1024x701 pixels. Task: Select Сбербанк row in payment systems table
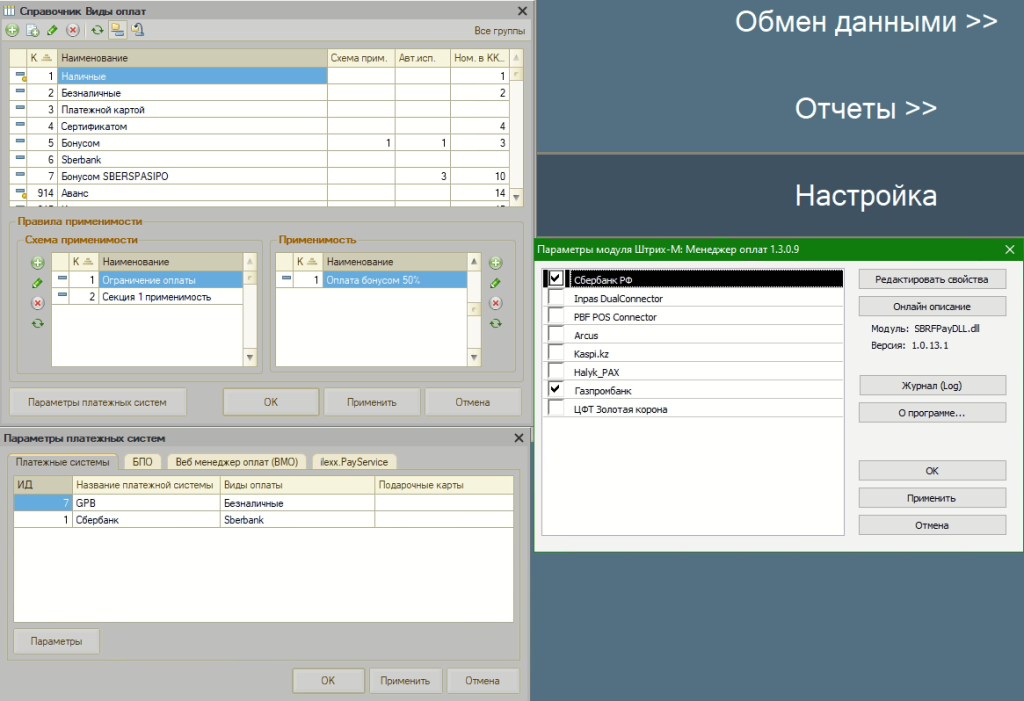click(x=263, y=520)
